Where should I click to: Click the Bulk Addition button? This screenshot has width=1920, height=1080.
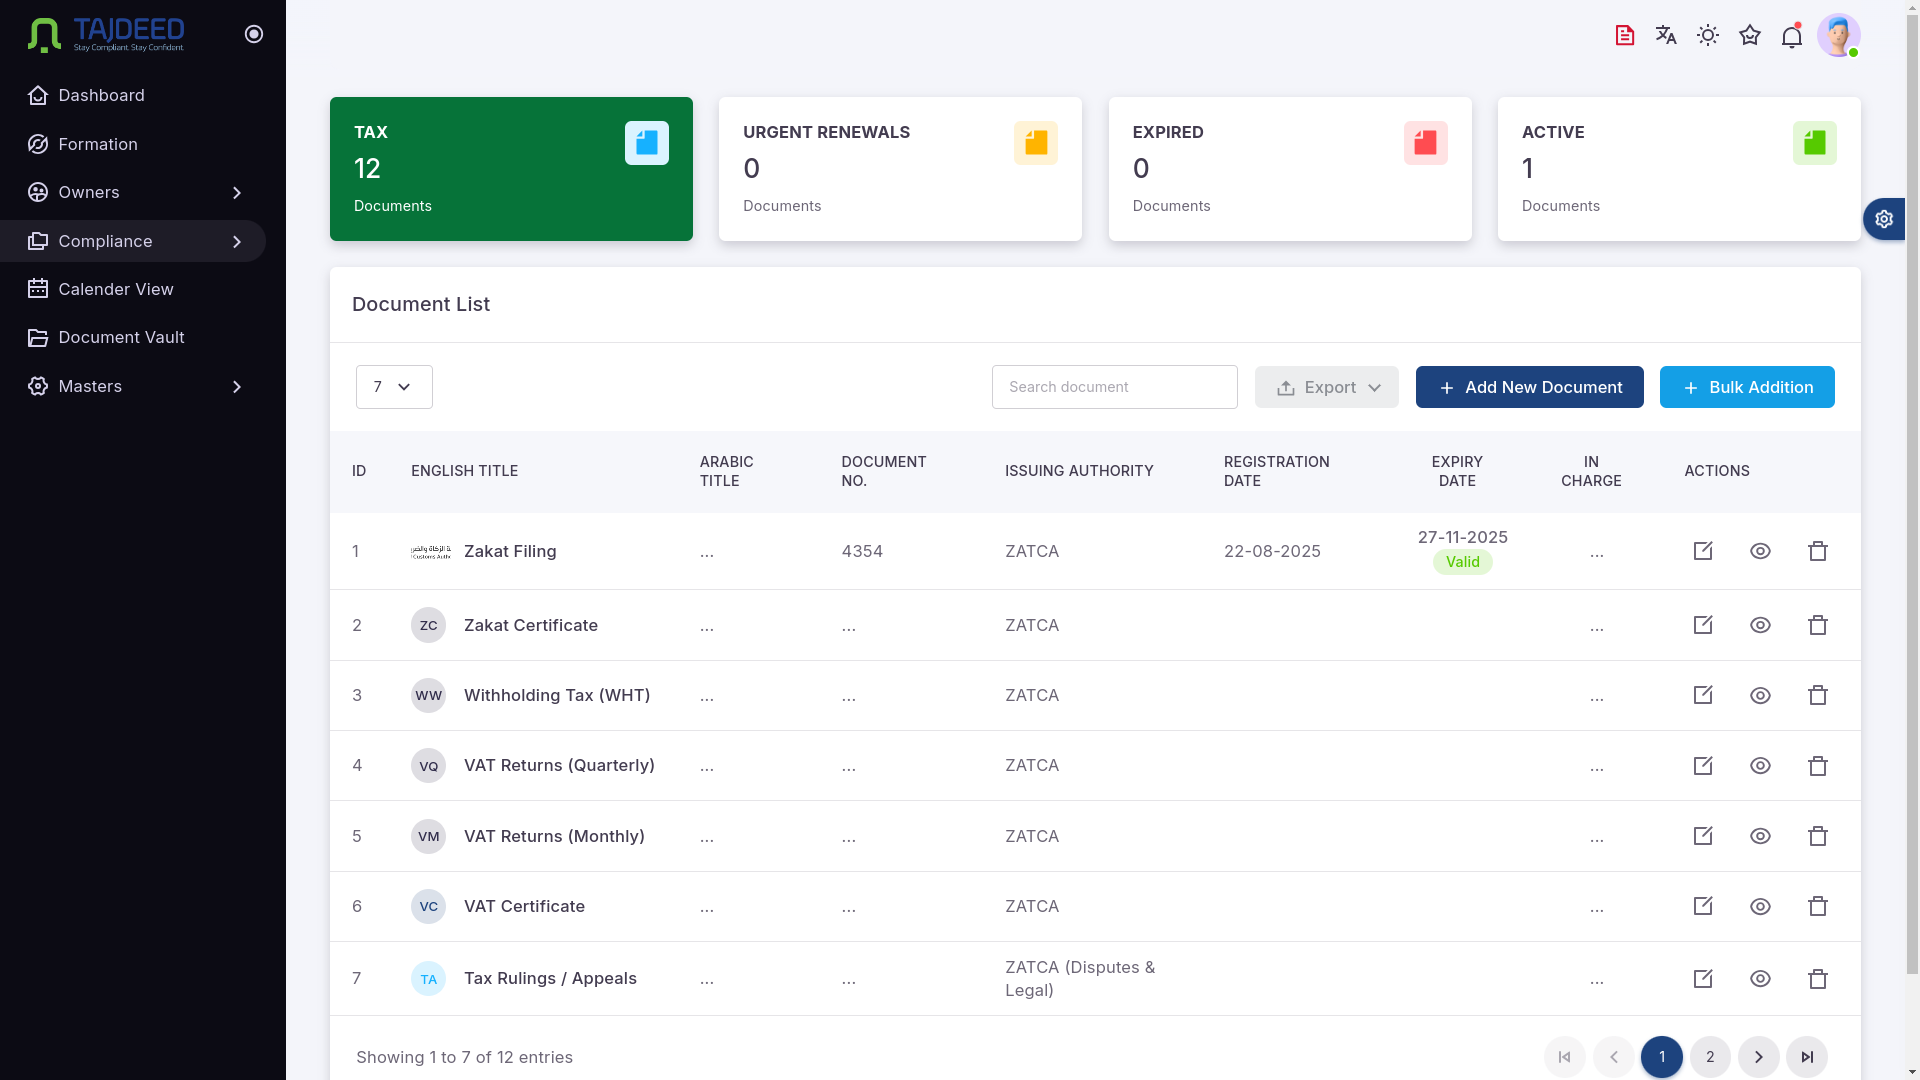(x=1746, y=387)
